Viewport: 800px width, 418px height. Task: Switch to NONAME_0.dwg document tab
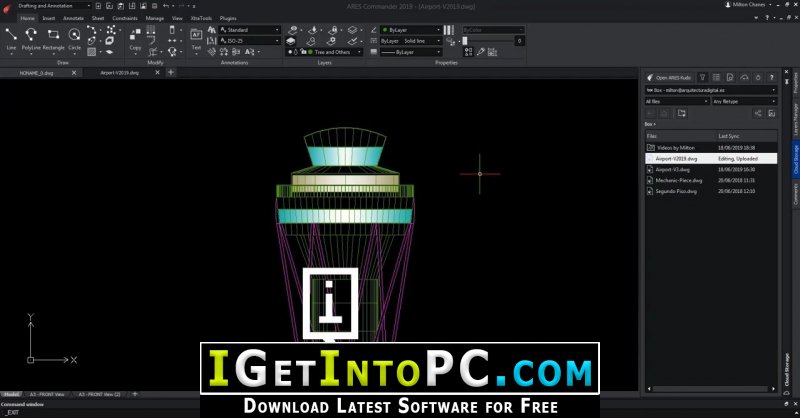(x=37, y=73)
